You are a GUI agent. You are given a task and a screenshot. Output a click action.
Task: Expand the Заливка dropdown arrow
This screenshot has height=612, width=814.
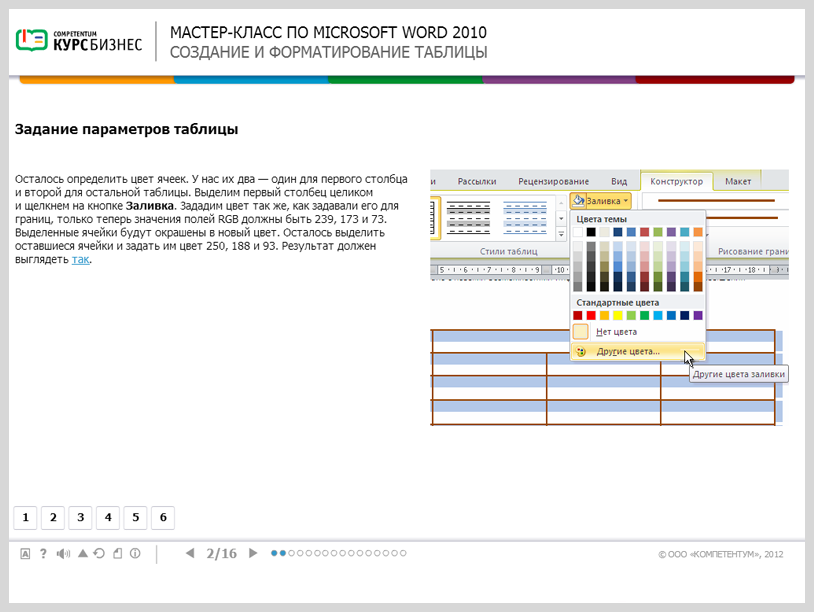(x=626, y=201)
